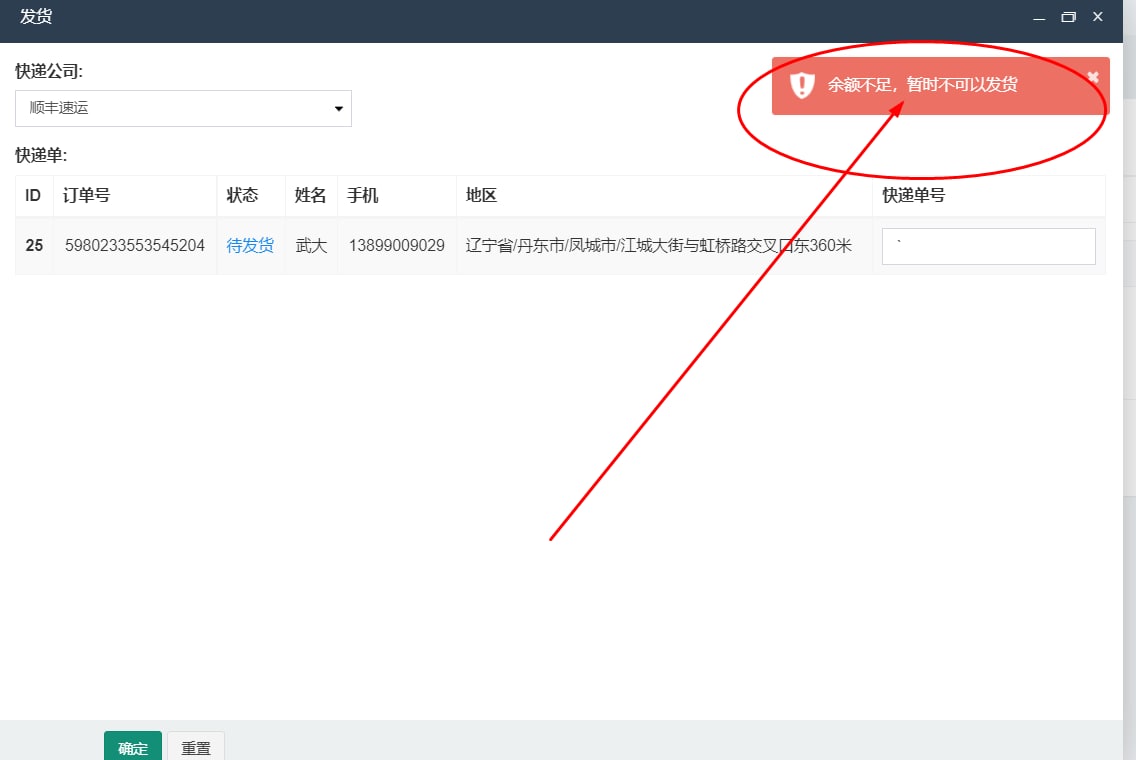Click the shield warning icon in alert
Image resolution: width=1136 pixels, height=760 pixels.
pos(802,86)
